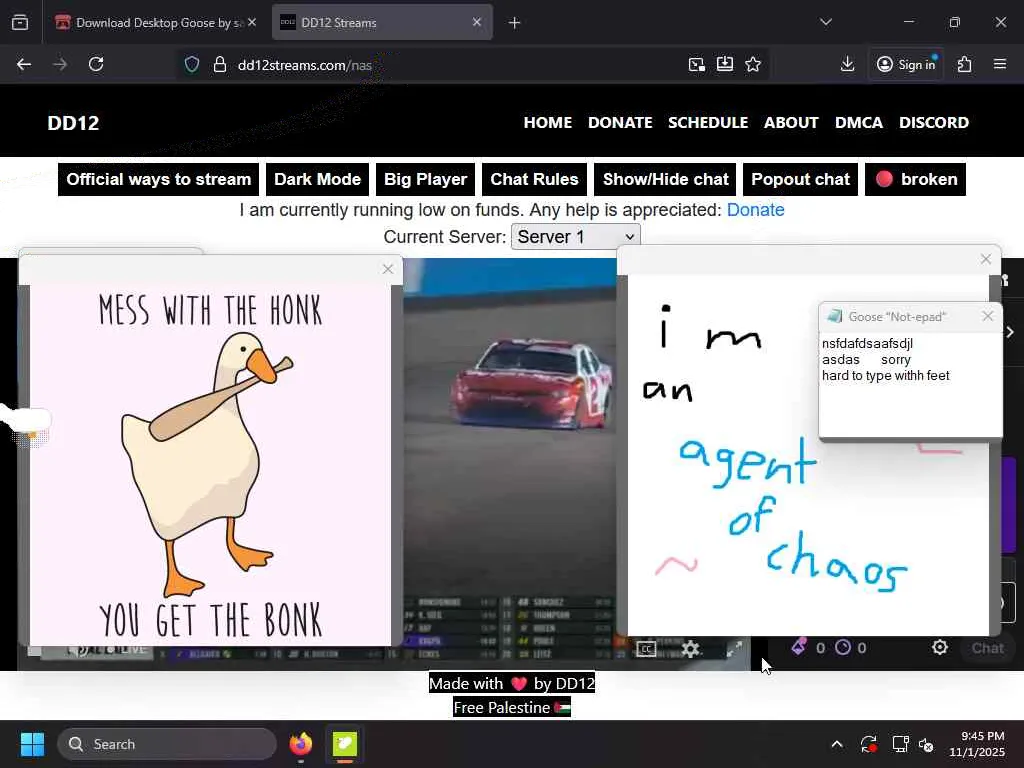Image resolution: width=1024 pixels, height=768 pixels.
Task: Follow the blue Donate link
Action: coord(756,210)
